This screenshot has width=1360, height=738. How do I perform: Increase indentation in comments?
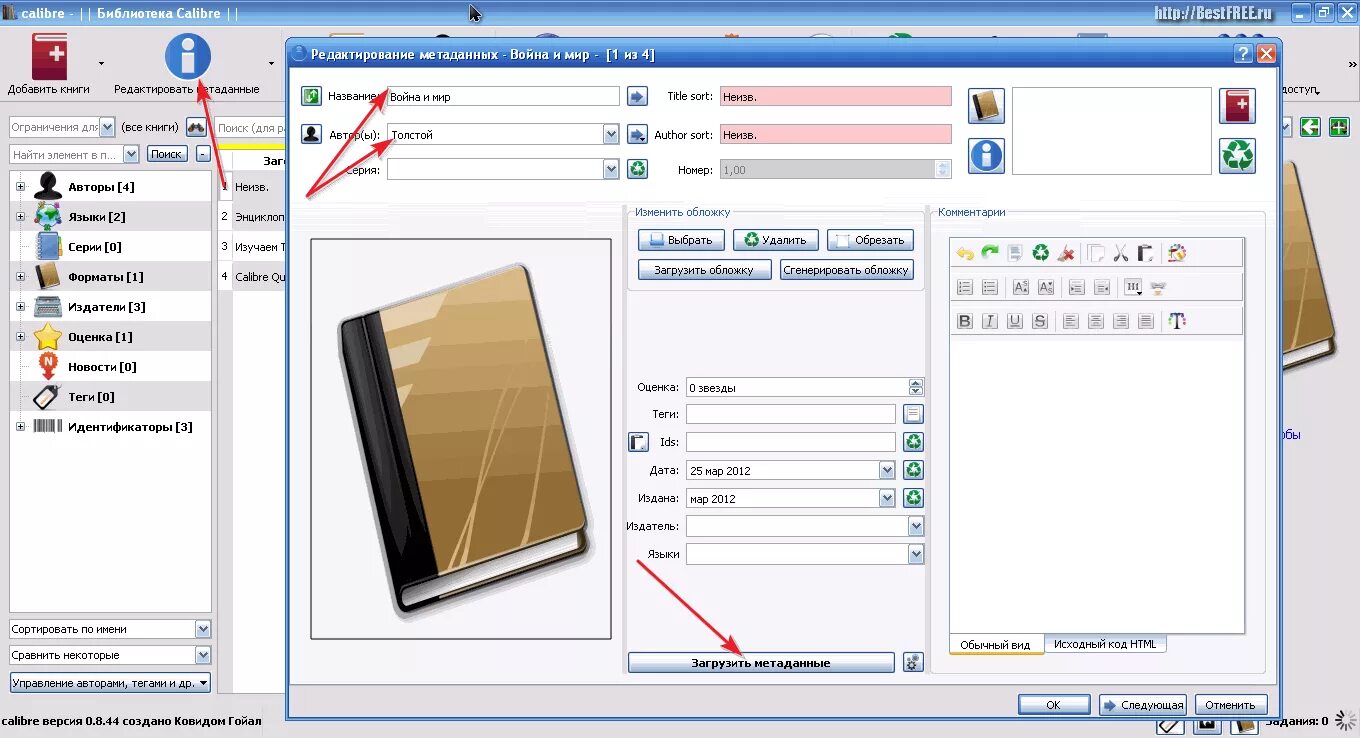pos(1076,287)
